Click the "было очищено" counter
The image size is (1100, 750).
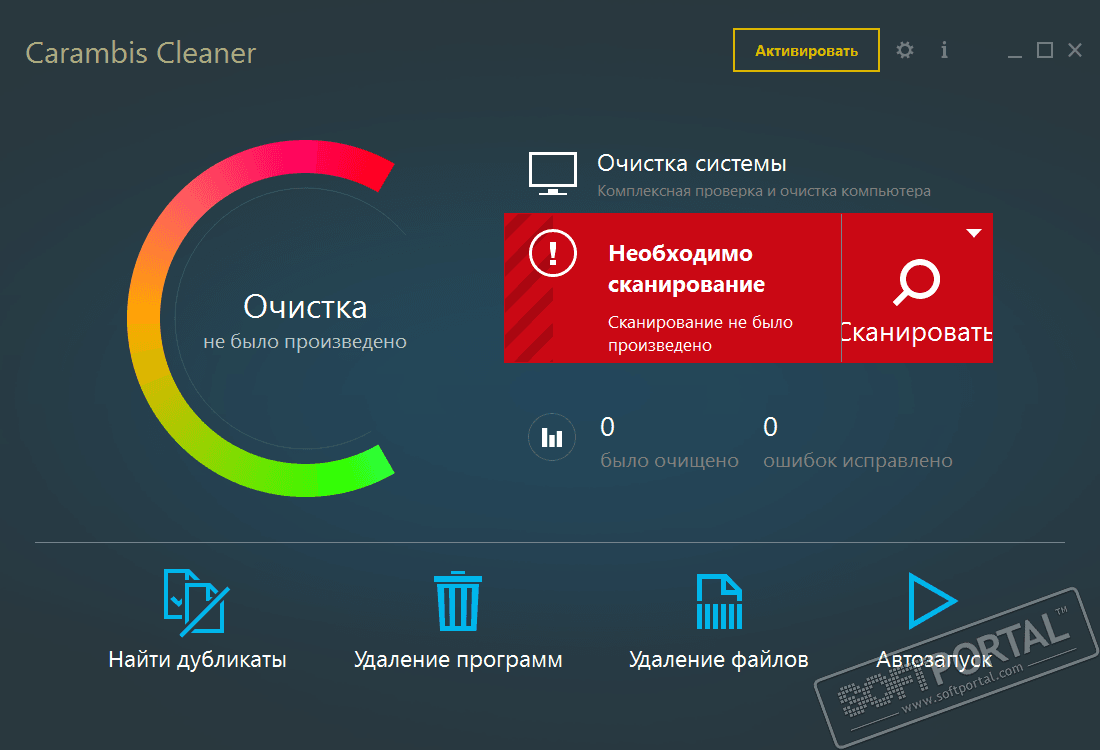pos(669,443)
